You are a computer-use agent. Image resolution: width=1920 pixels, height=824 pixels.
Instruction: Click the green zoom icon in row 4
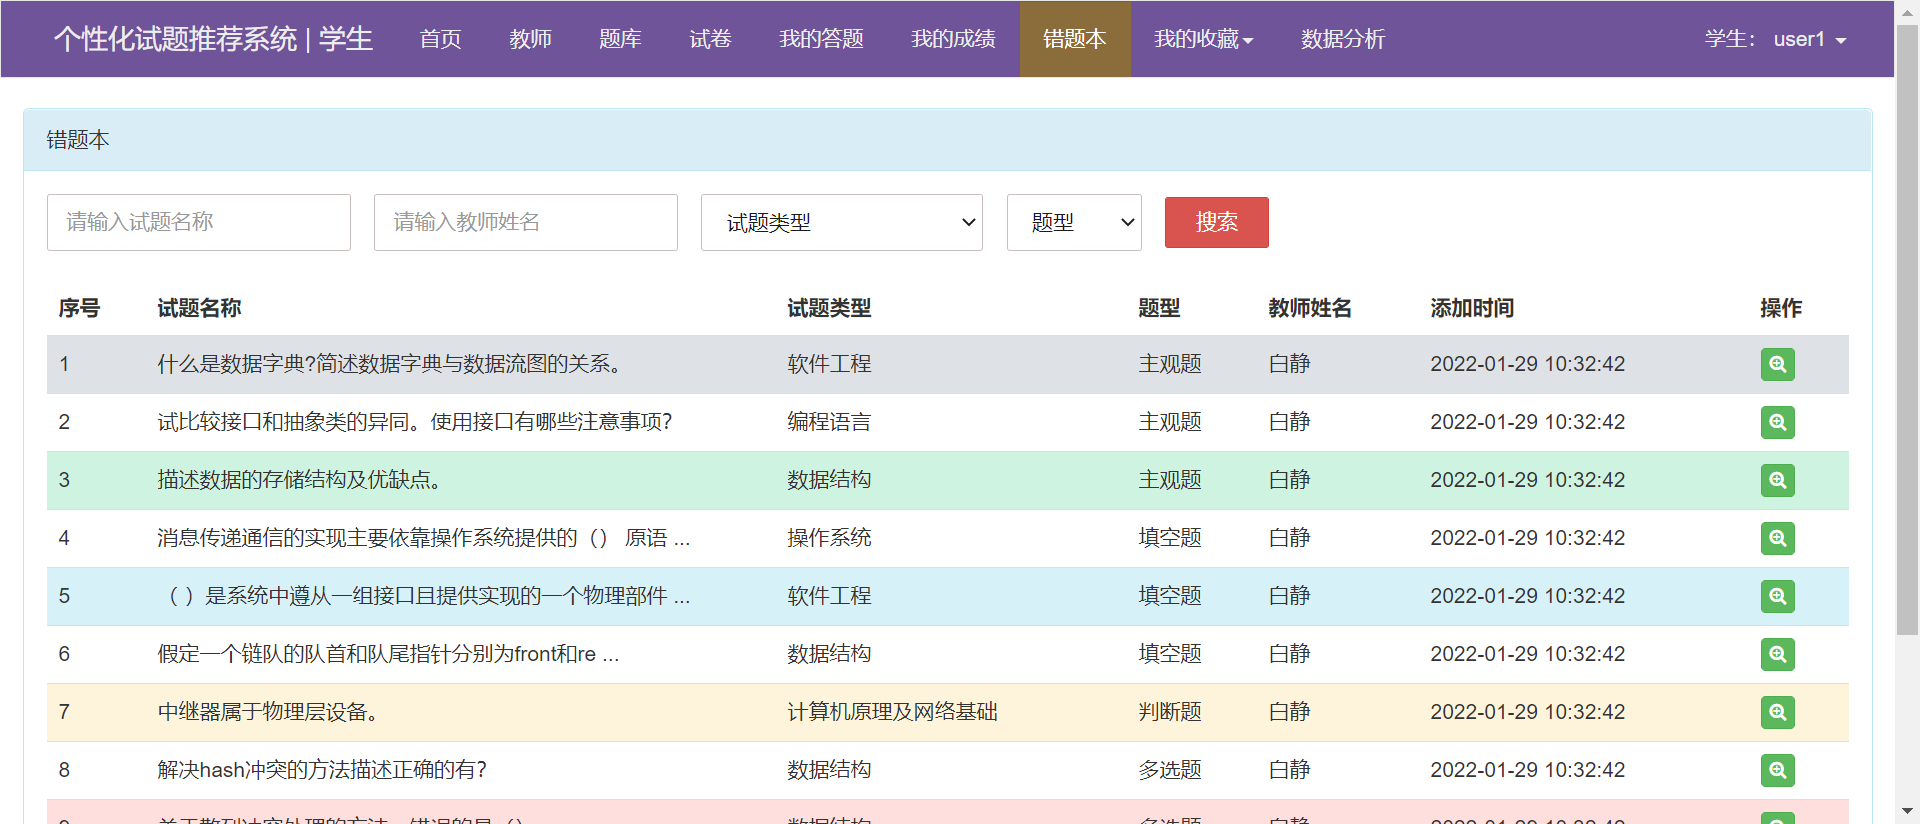pos(1777,538)
